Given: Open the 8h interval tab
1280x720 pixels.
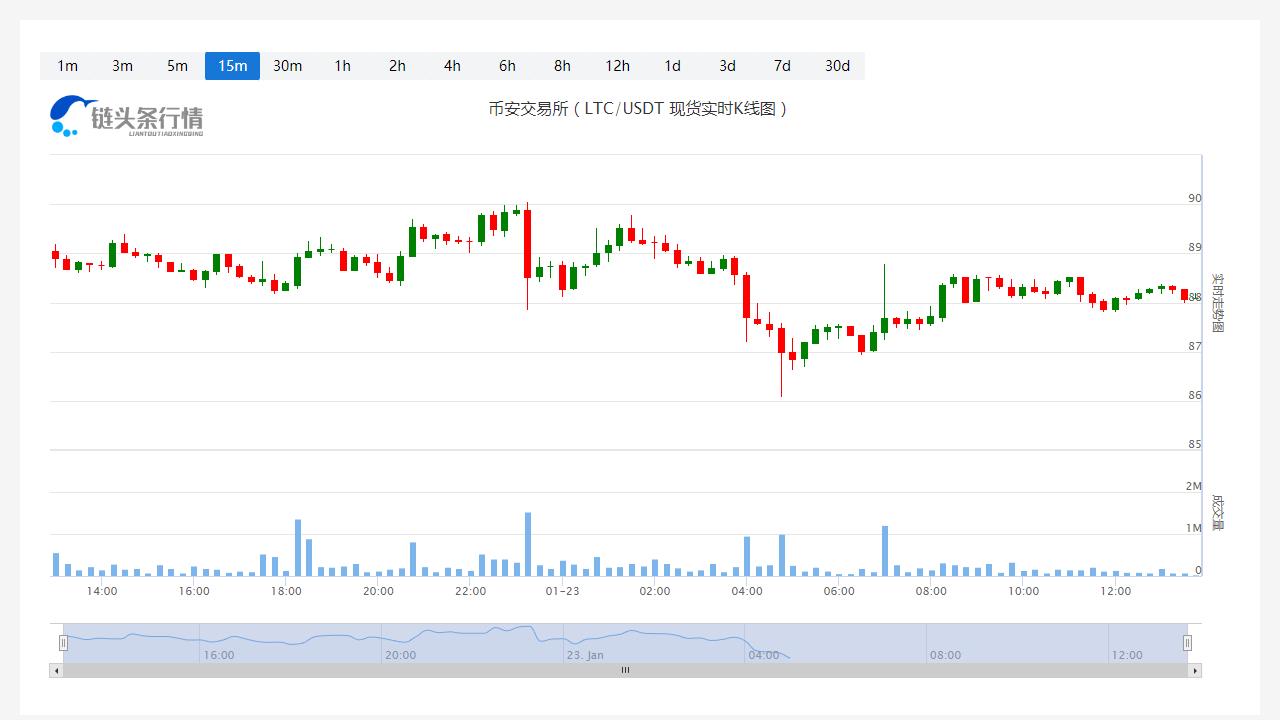Looking at the screenshot, I should pos(562,66).
